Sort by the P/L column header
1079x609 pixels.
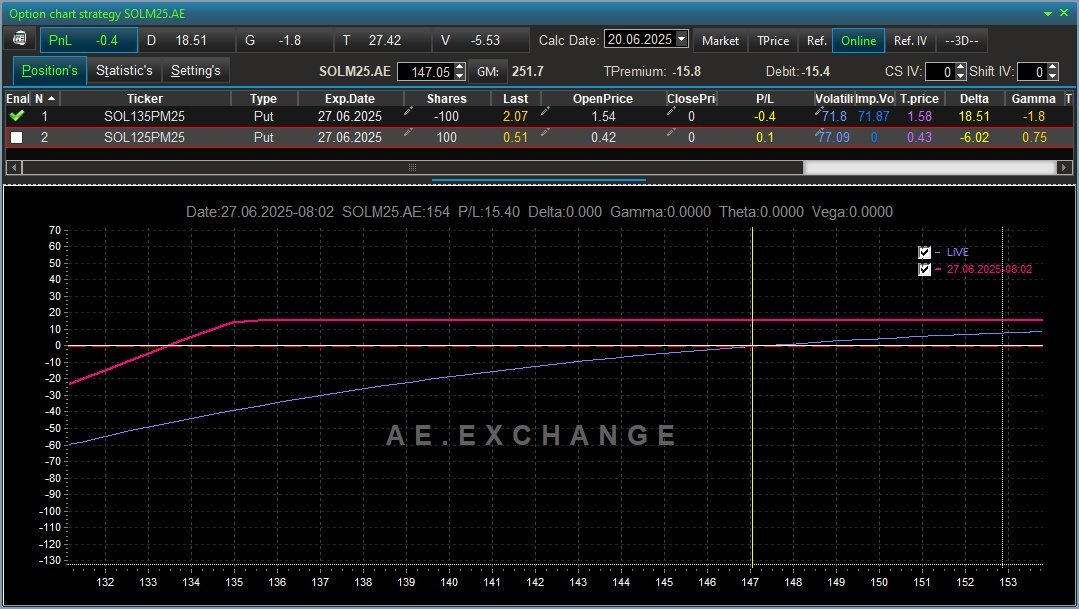pyautogui.click(x=765, y=98)
